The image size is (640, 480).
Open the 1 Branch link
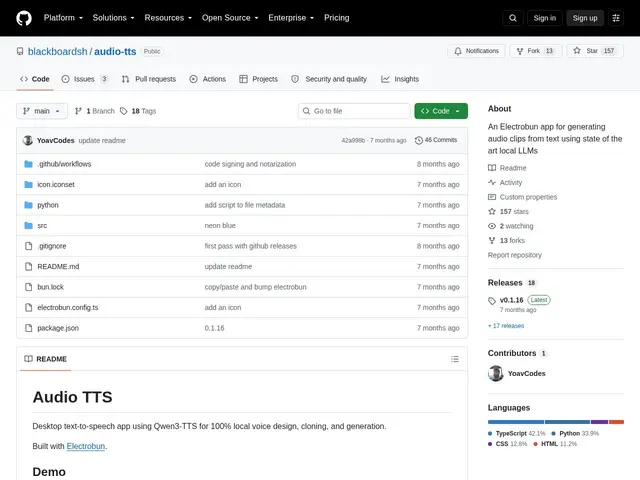point(95,111)
